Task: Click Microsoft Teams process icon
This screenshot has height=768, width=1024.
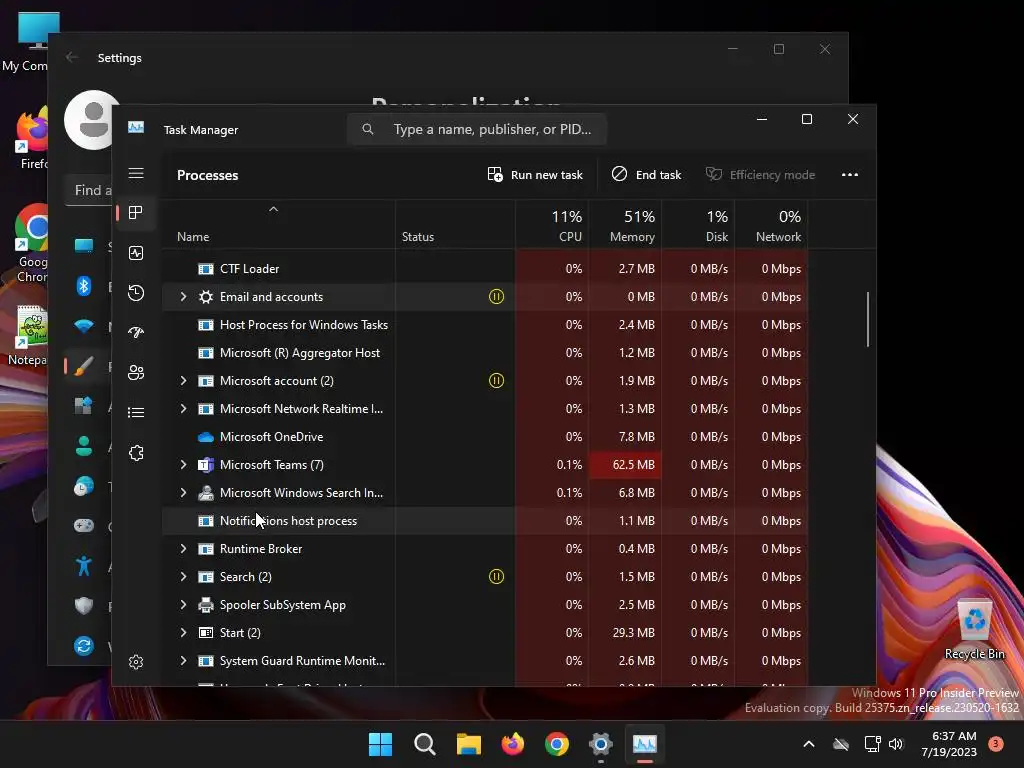Action: [206, 464]
